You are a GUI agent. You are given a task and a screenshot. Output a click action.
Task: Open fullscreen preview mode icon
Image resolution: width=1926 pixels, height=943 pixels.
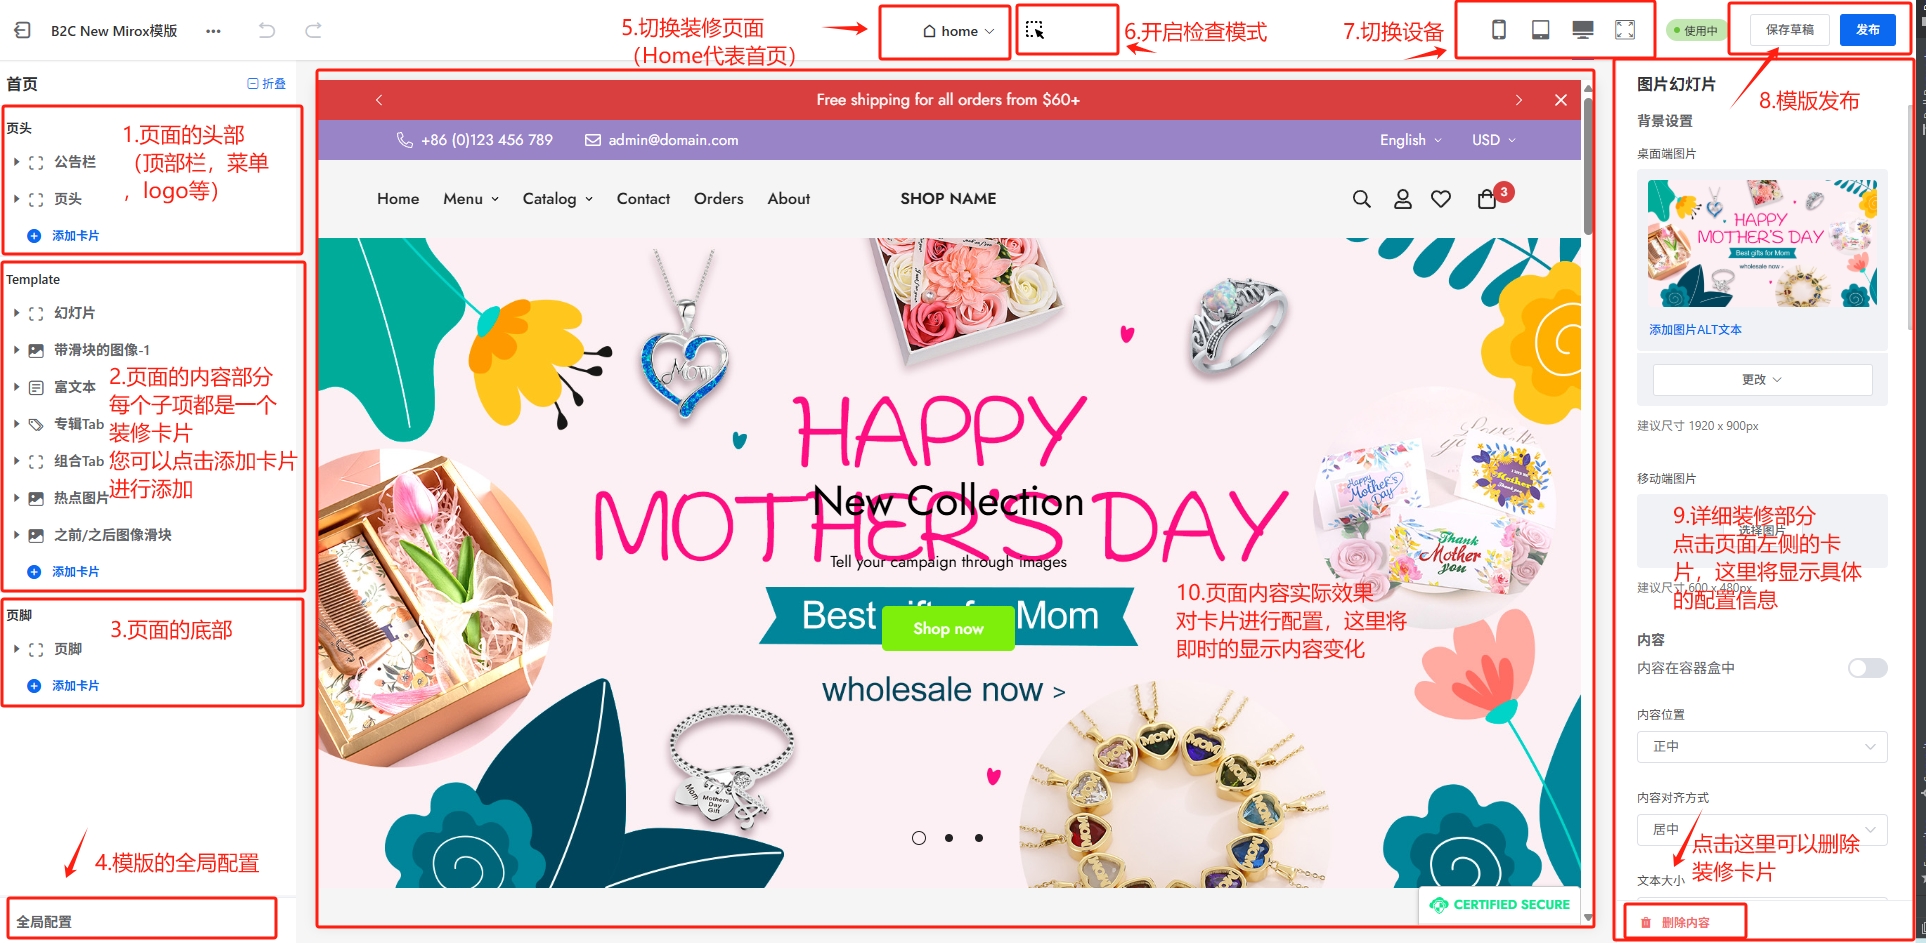click(x=1625, y=30)
